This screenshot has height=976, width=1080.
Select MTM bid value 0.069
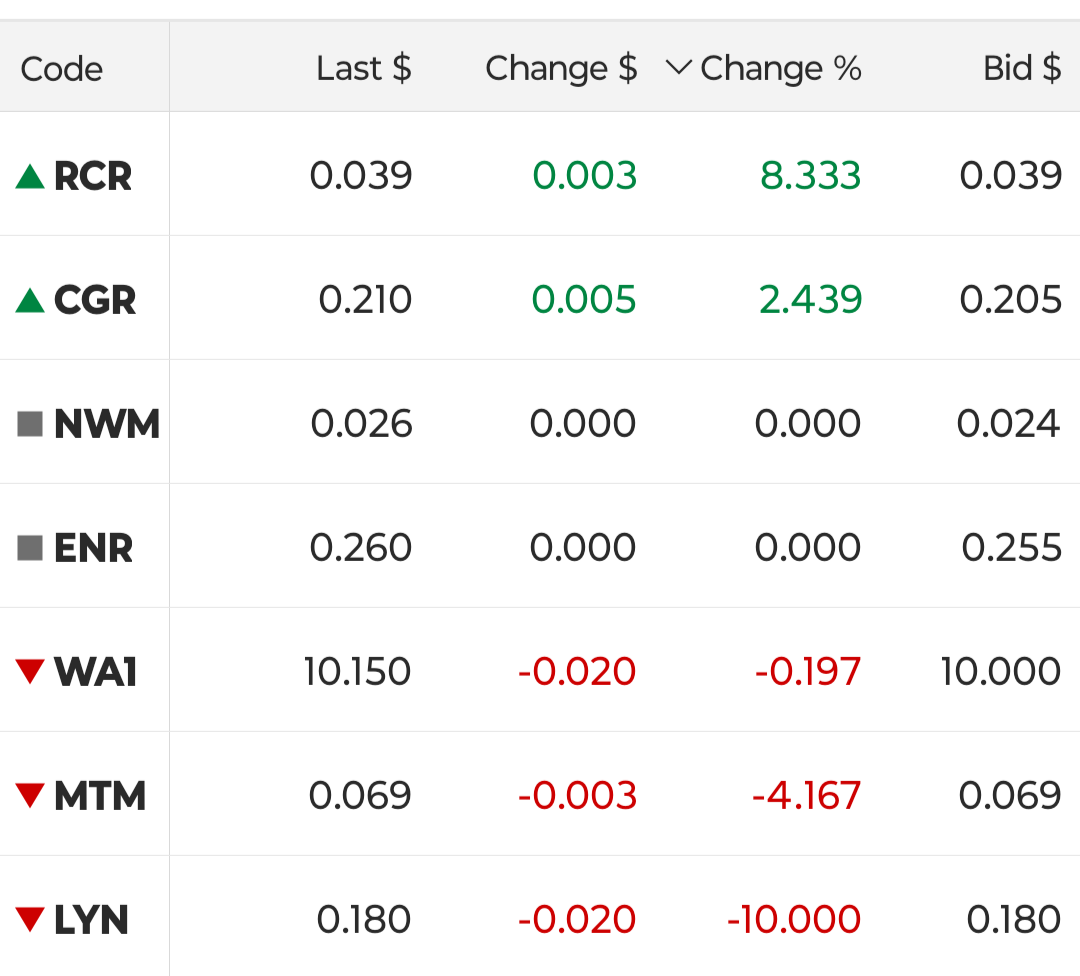point(1010,796)
